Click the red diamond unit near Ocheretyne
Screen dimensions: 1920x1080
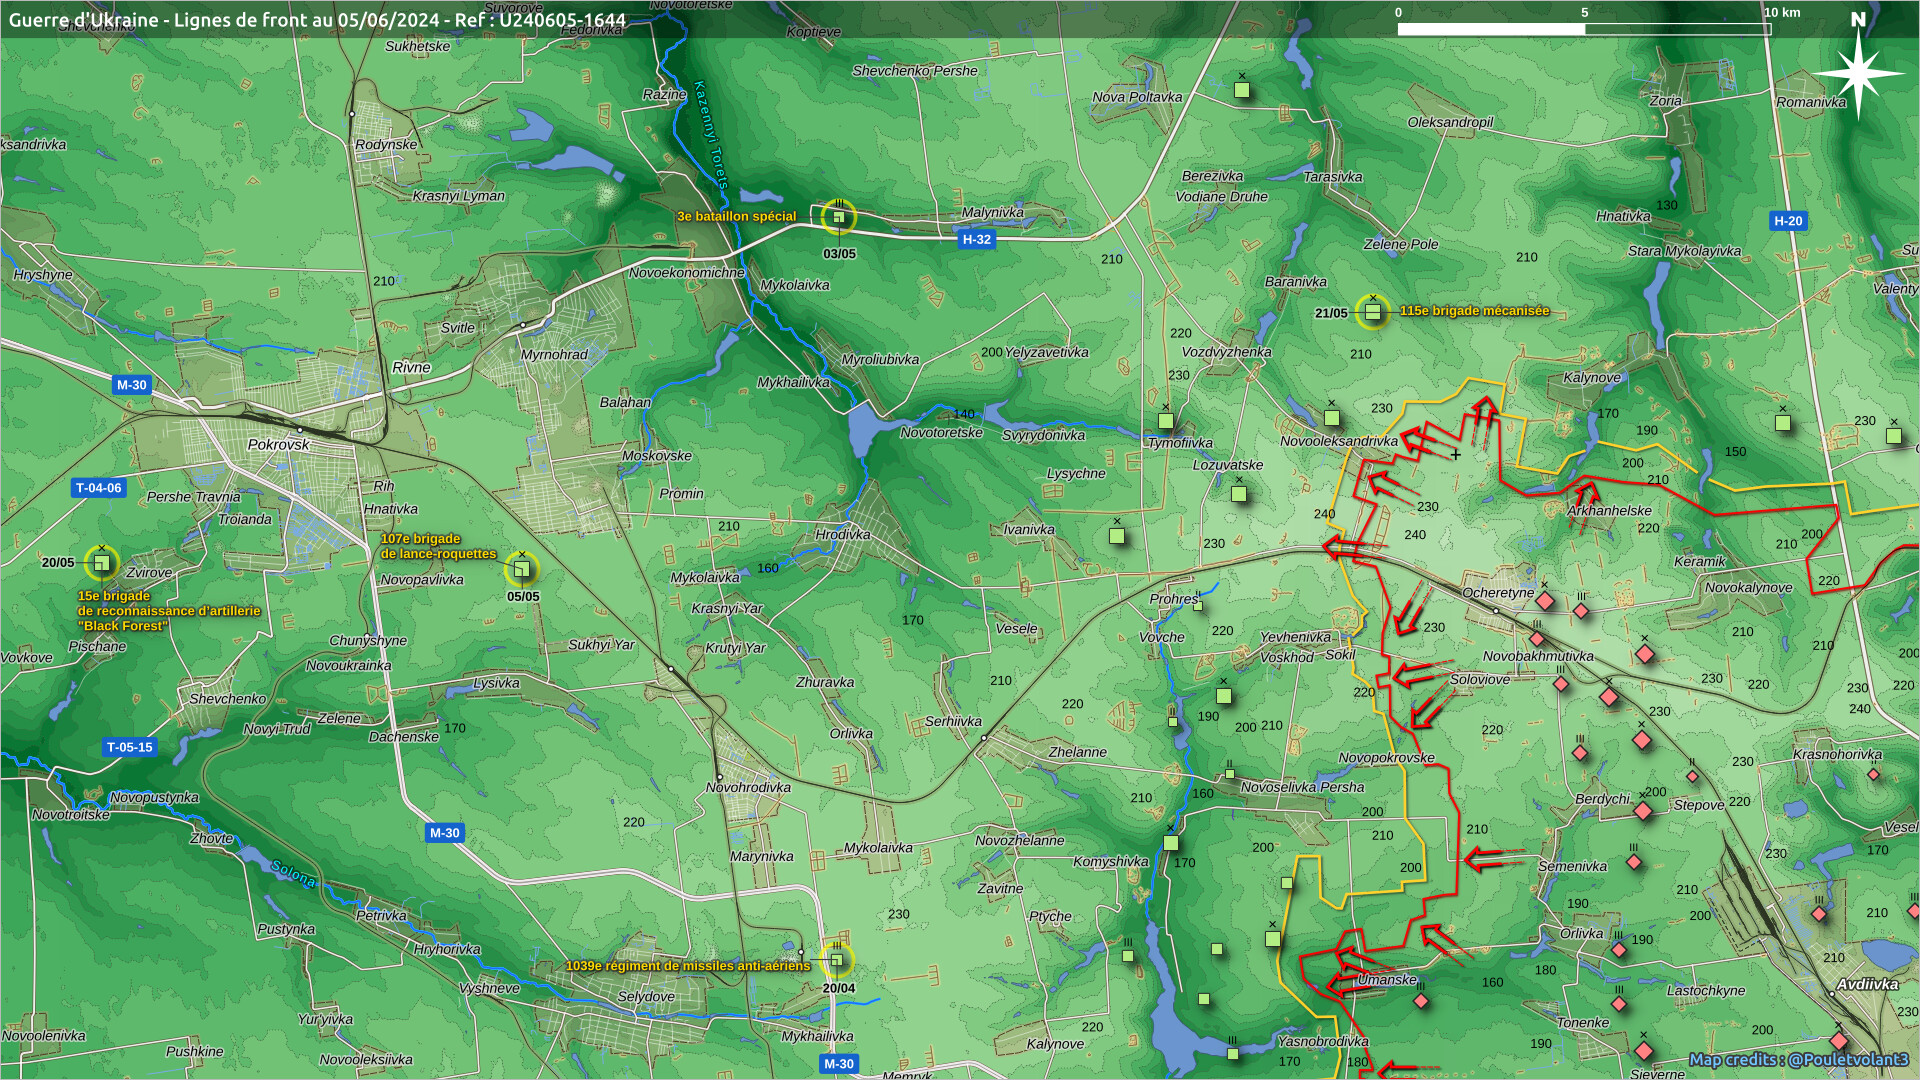[1545, 601]
